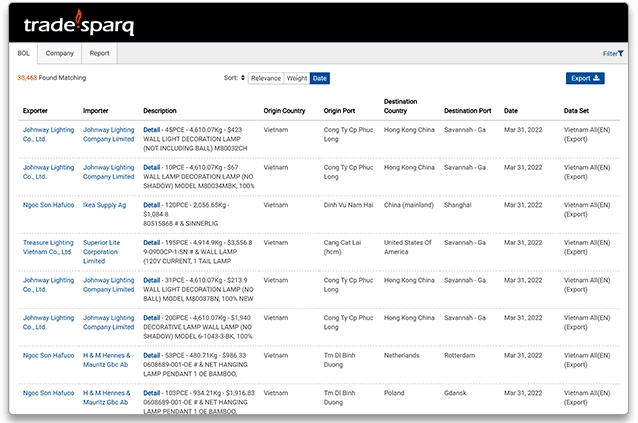
Task: Click the China (mainland) destination cell
Action: tap(409, 205)
